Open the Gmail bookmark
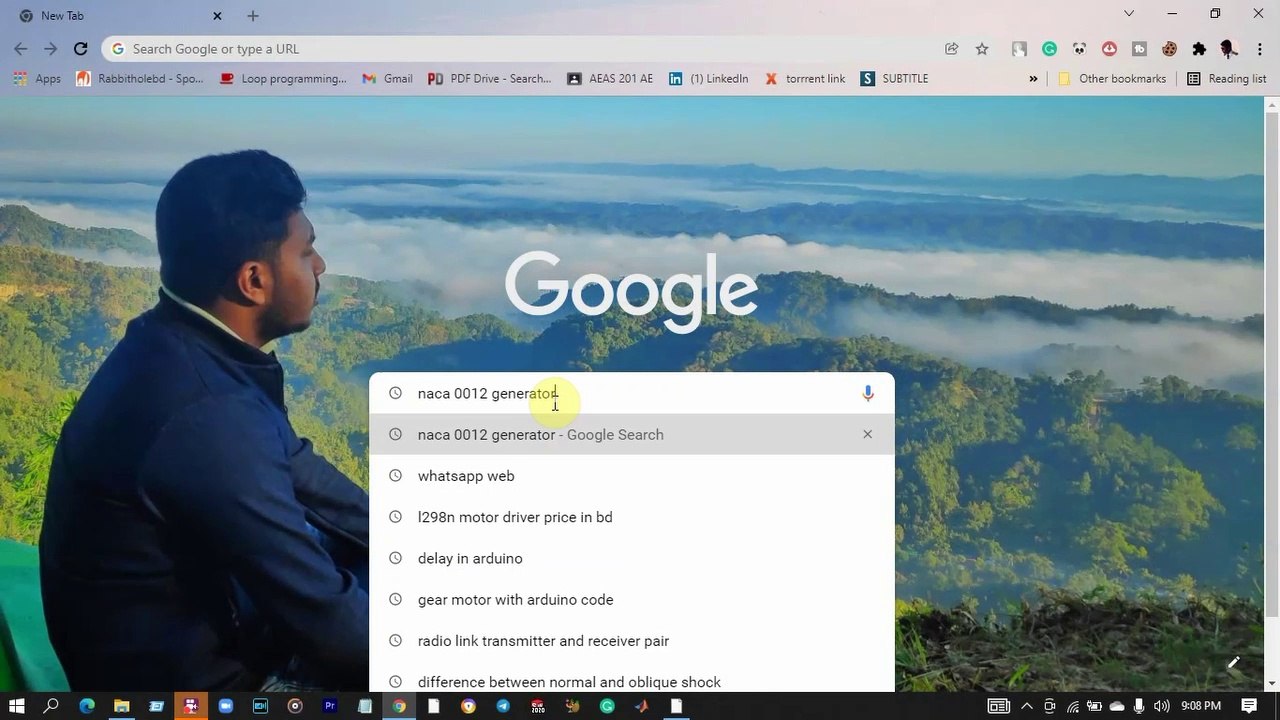Image resolution: width=1280 pixels, height=720 pixels. [387, 79]
